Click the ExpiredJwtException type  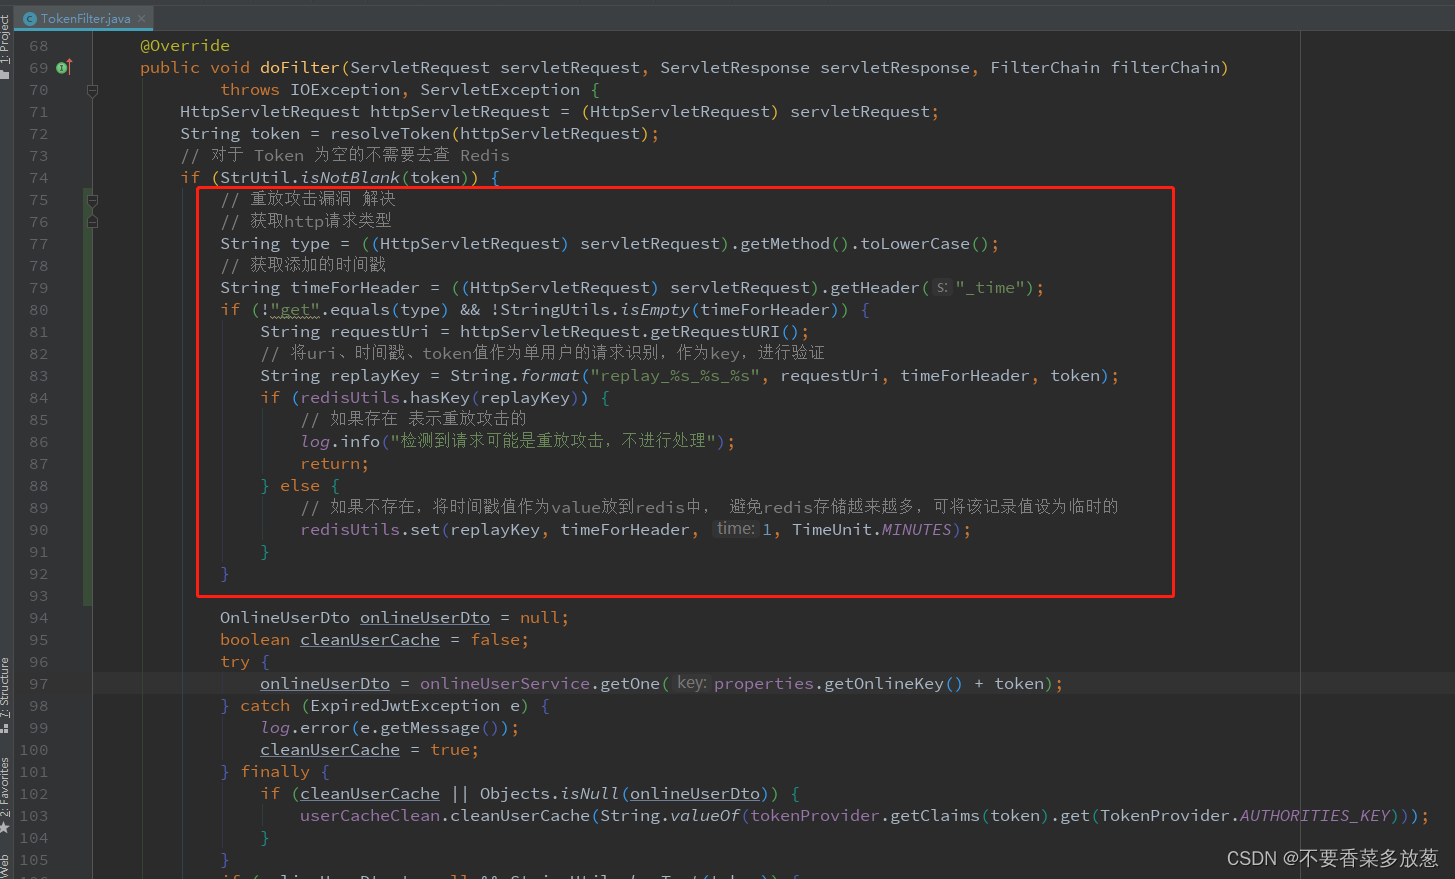[405, 706]
